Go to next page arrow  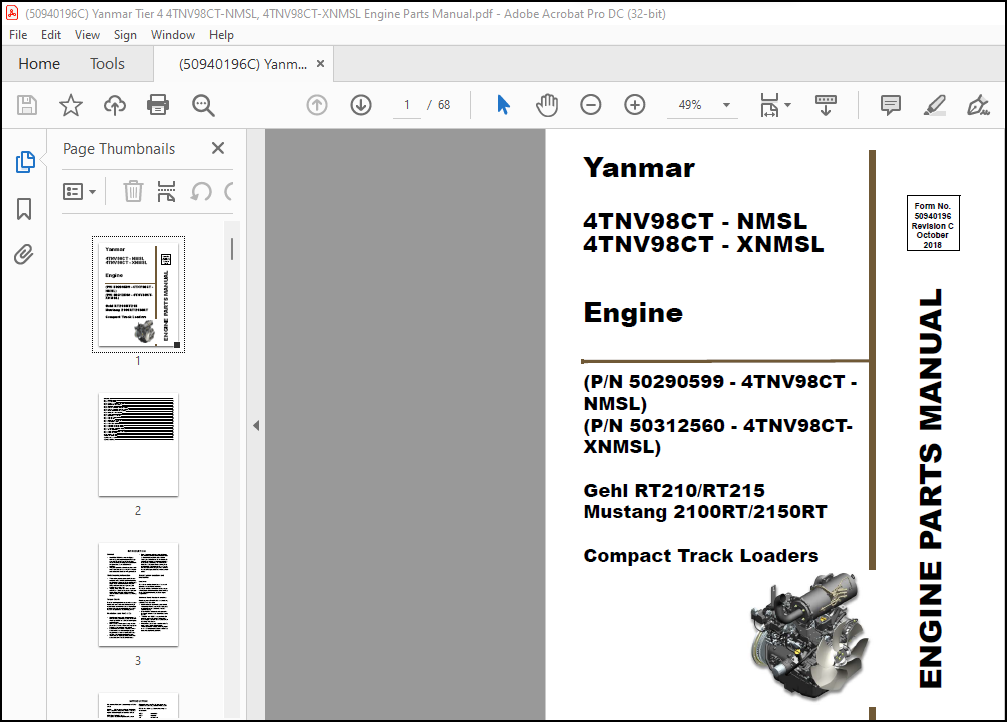[361, 105]
